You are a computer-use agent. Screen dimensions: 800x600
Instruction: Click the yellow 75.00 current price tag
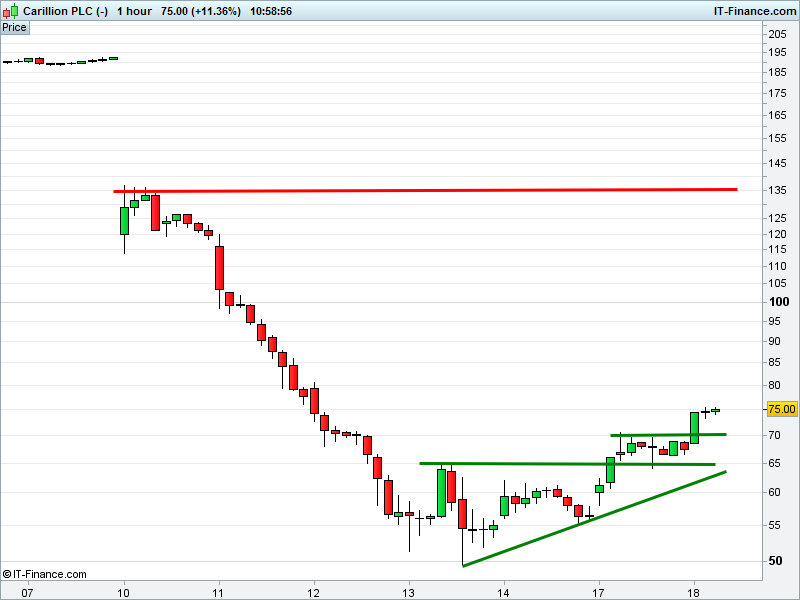[782, 409]
